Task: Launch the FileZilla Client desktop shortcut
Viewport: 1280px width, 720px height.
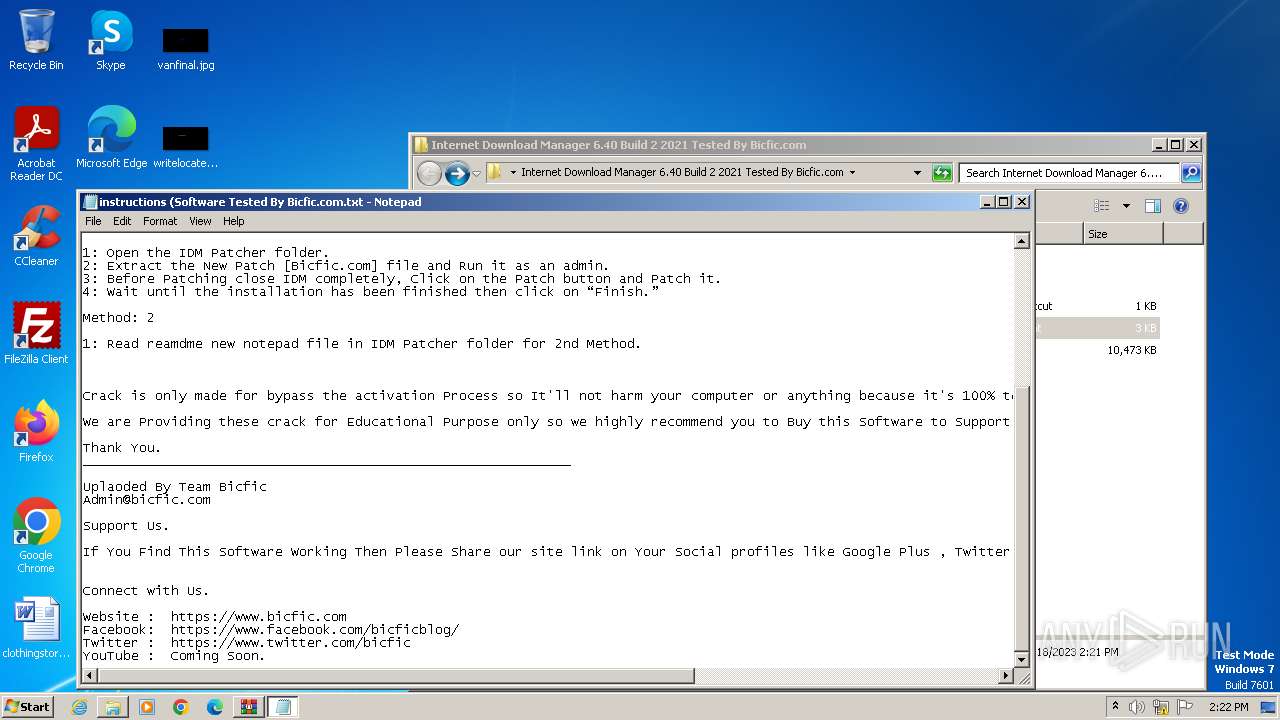Action: click(36, 334)
